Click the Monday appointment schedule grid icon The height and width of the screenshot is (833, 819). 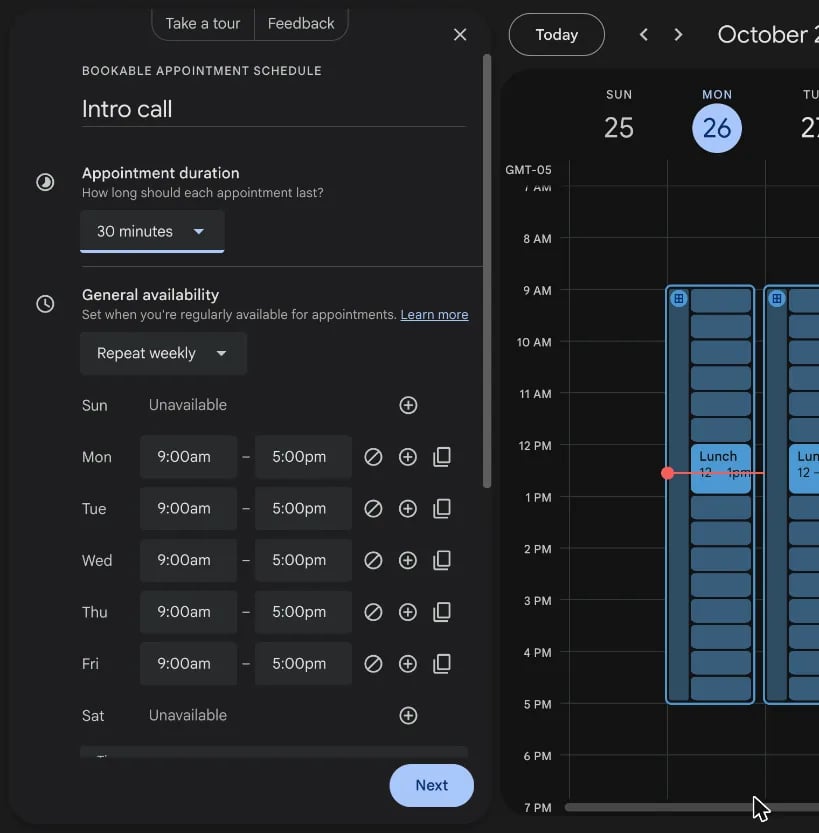679,299
